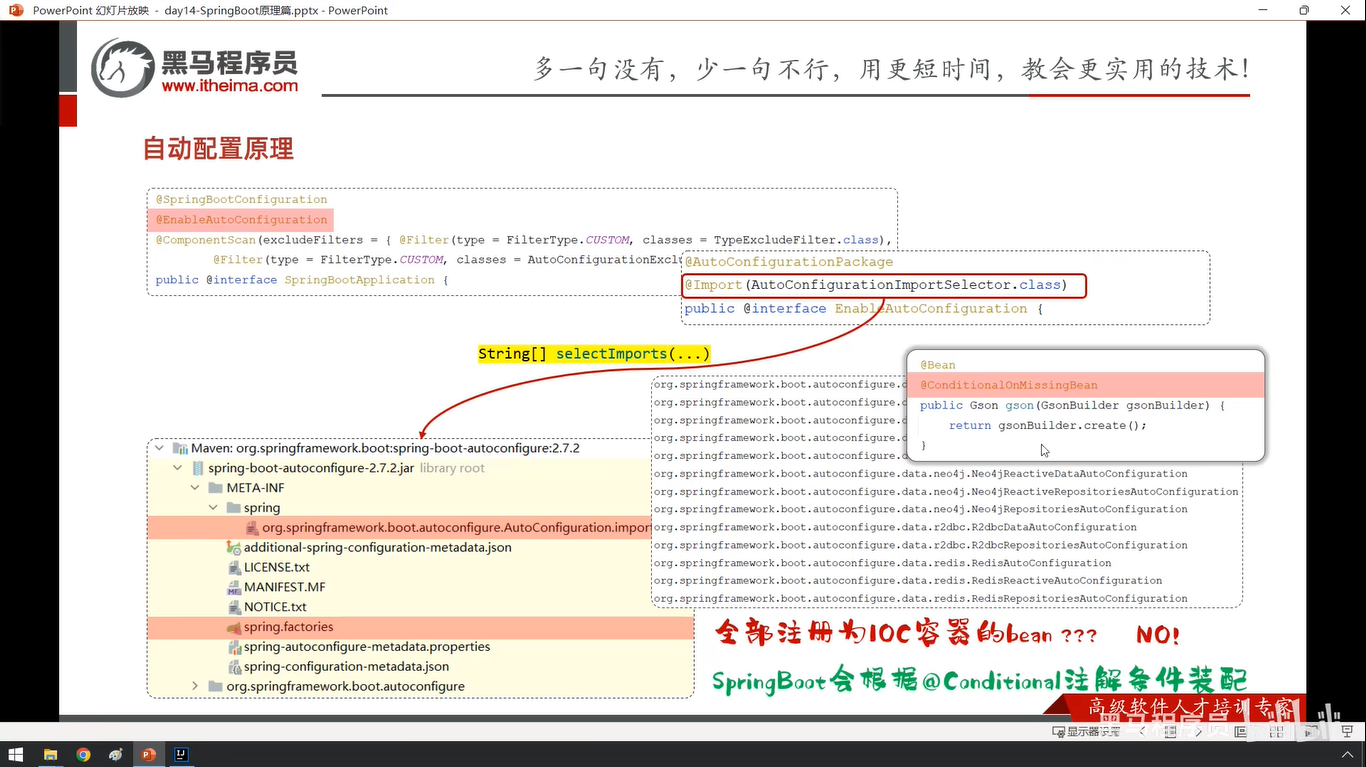
Task: Select additional-spring-configuration-metadata.json
Action: 378,548
